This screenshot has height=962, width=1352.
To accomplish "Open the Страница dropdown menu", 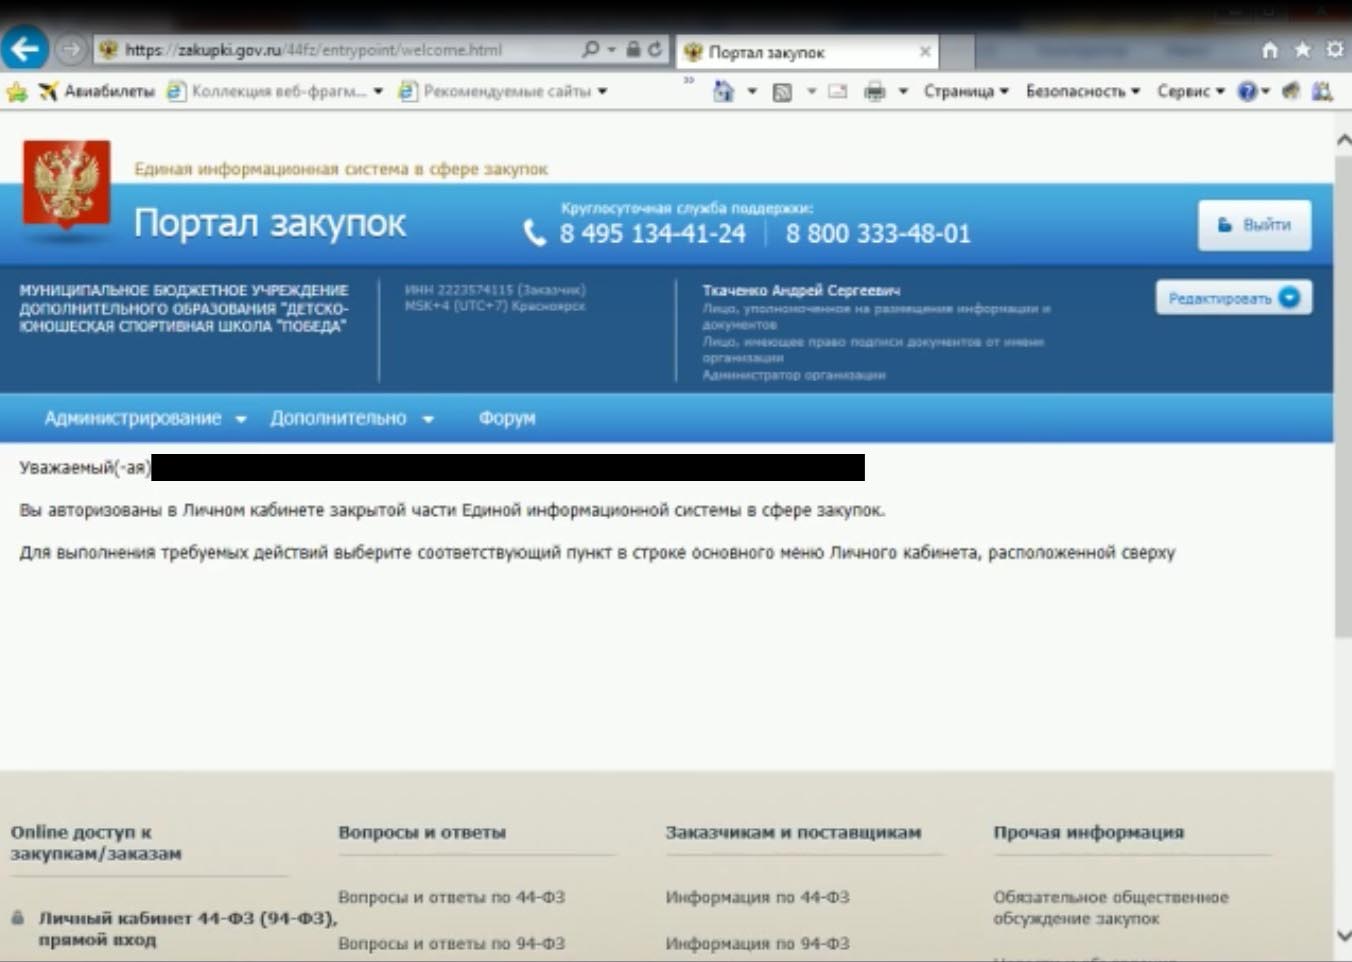I will click(x=965, y=91).
